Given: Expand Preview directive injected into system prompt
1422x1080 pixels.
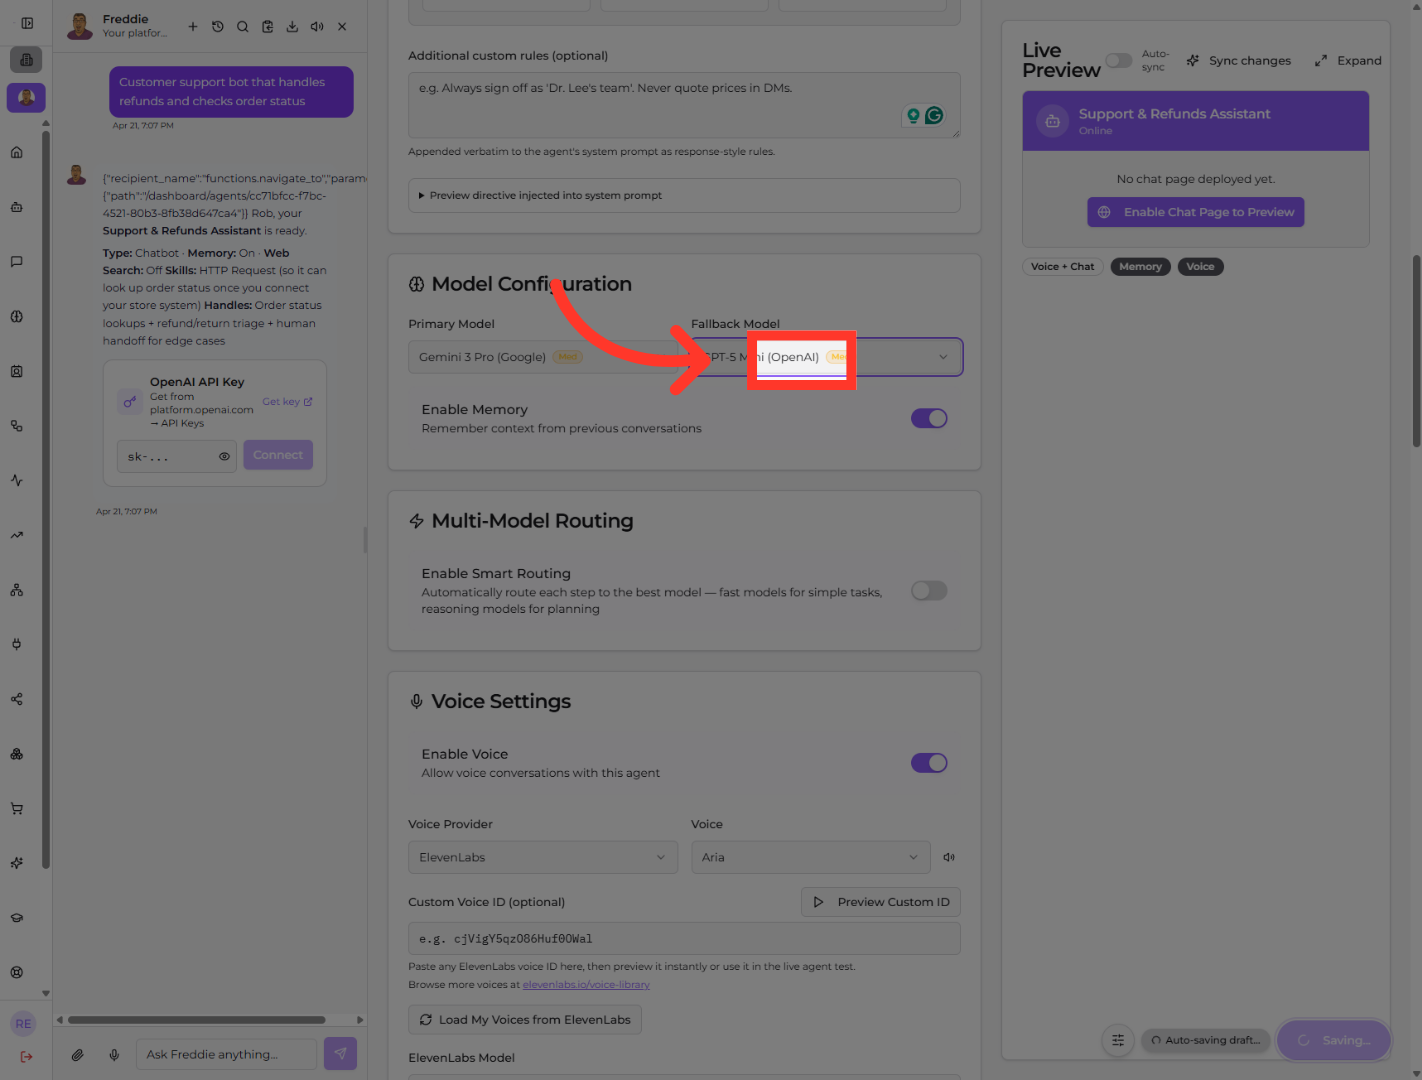Looking at the screenshot, I should coord(684,195).
